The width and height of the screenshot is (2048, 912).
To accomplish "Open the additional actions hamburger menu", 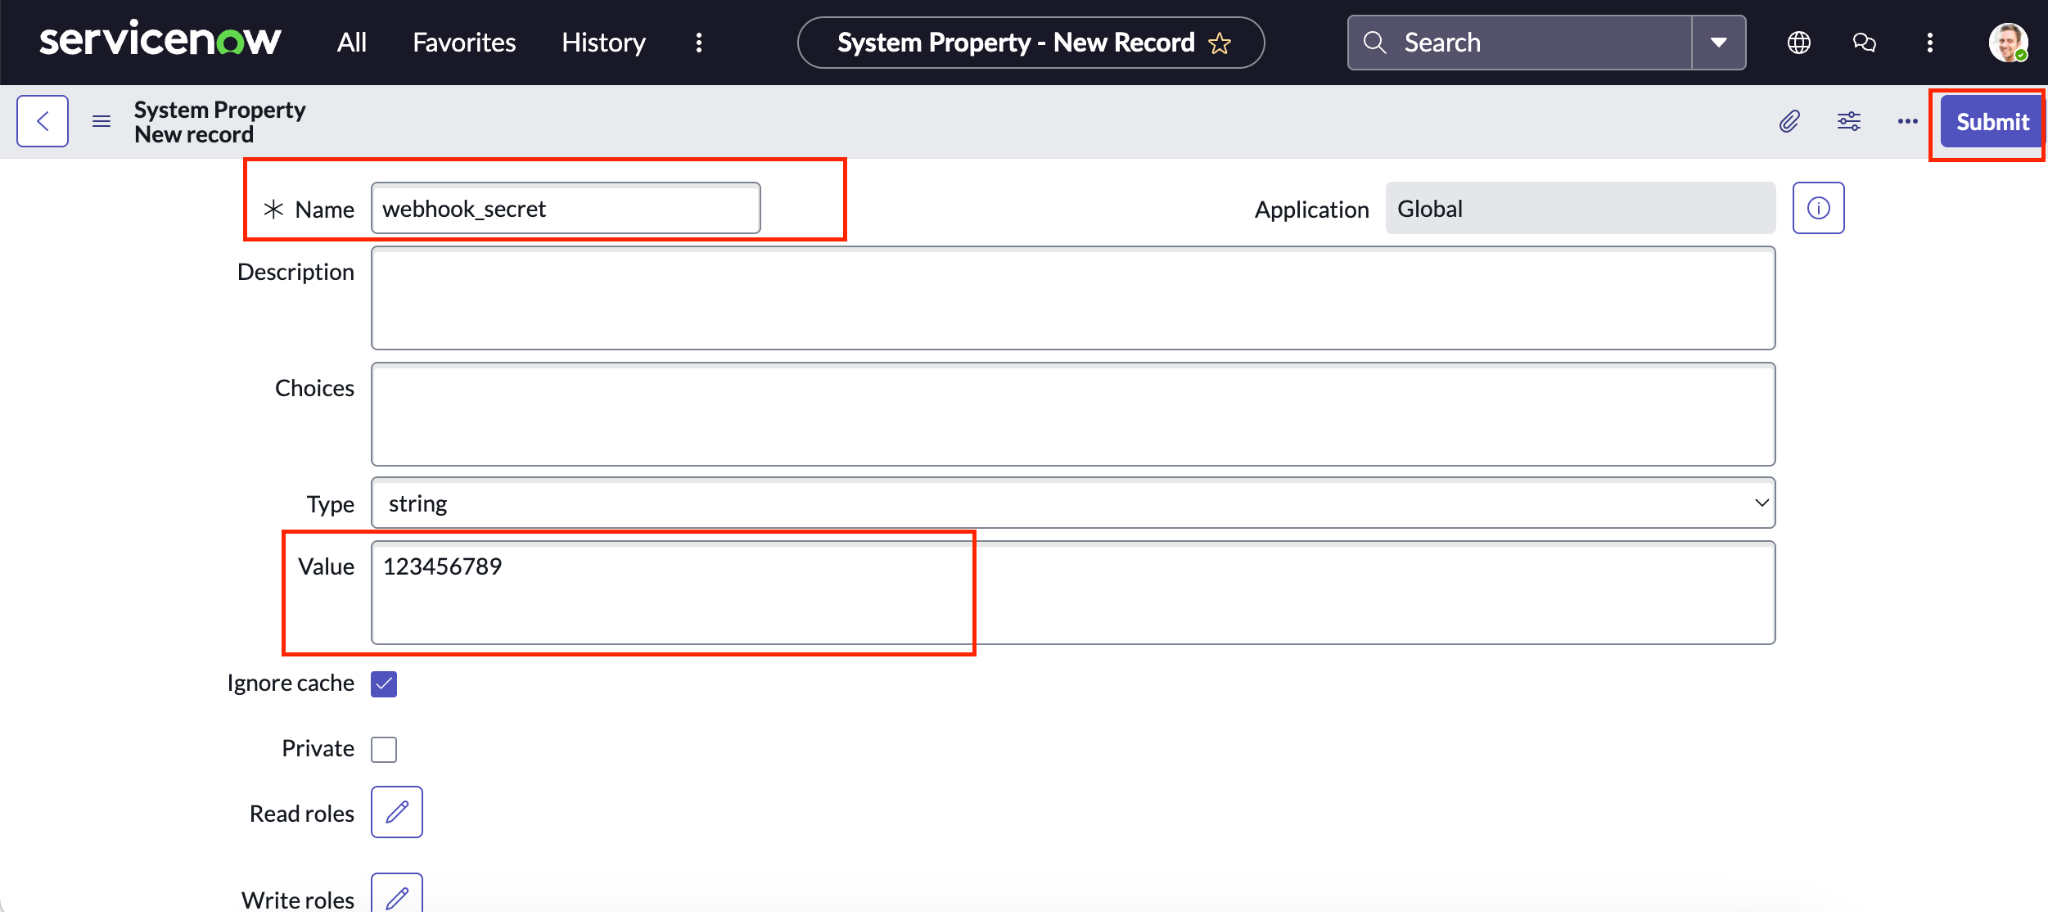I will pyautogui.click(x=100, y=120).
